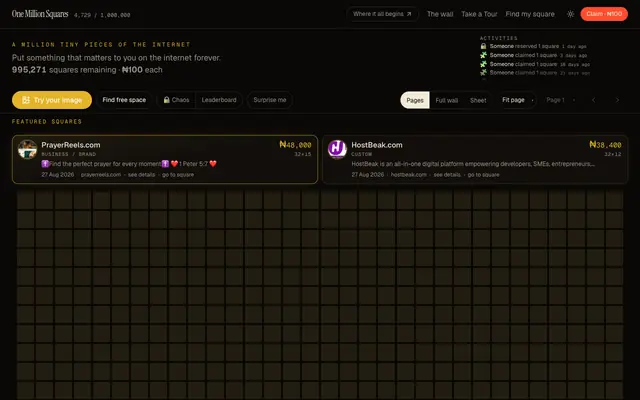640x400 pixels.
Task: Click the lock icon beside Chaos
Action: click(167, 100)
